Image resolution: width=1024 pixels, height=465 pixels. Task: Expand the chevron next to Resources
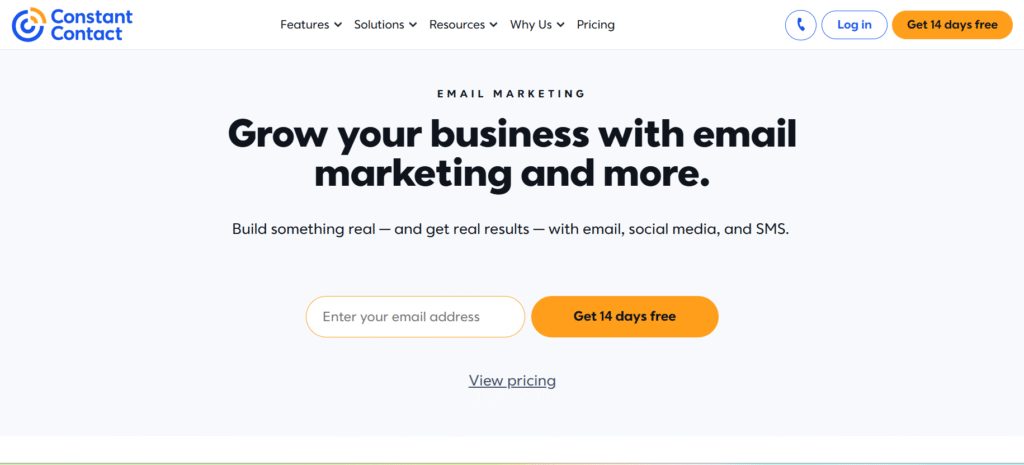(494, 25)
